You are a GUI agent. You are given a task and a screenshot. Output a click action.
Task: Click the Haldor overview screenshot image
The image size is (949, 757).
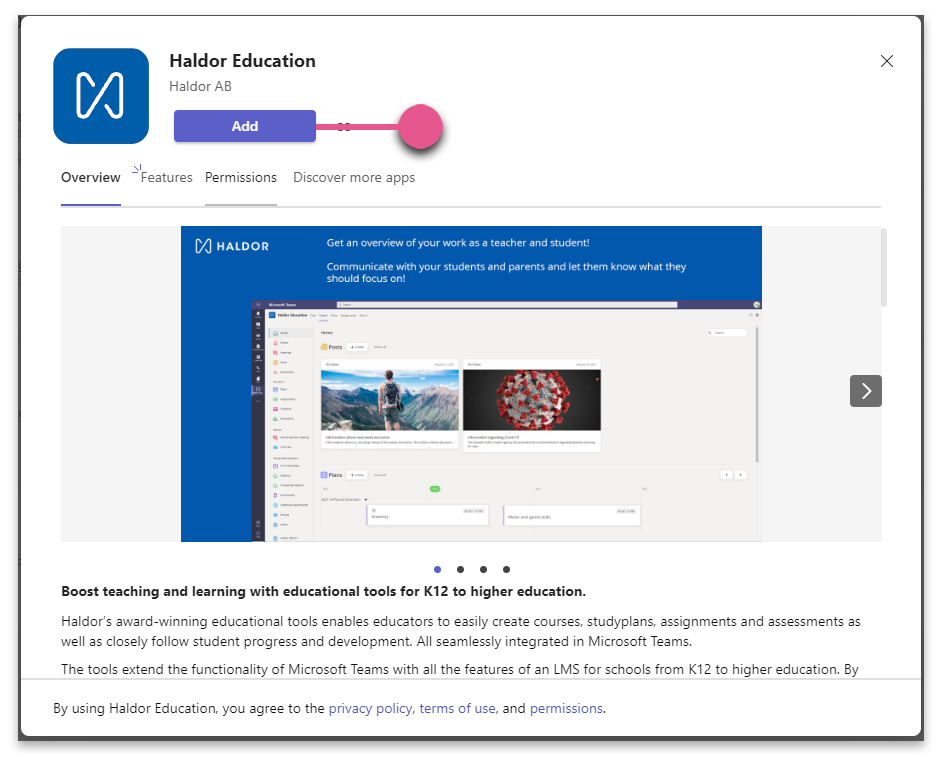click(x=471, y=384)
